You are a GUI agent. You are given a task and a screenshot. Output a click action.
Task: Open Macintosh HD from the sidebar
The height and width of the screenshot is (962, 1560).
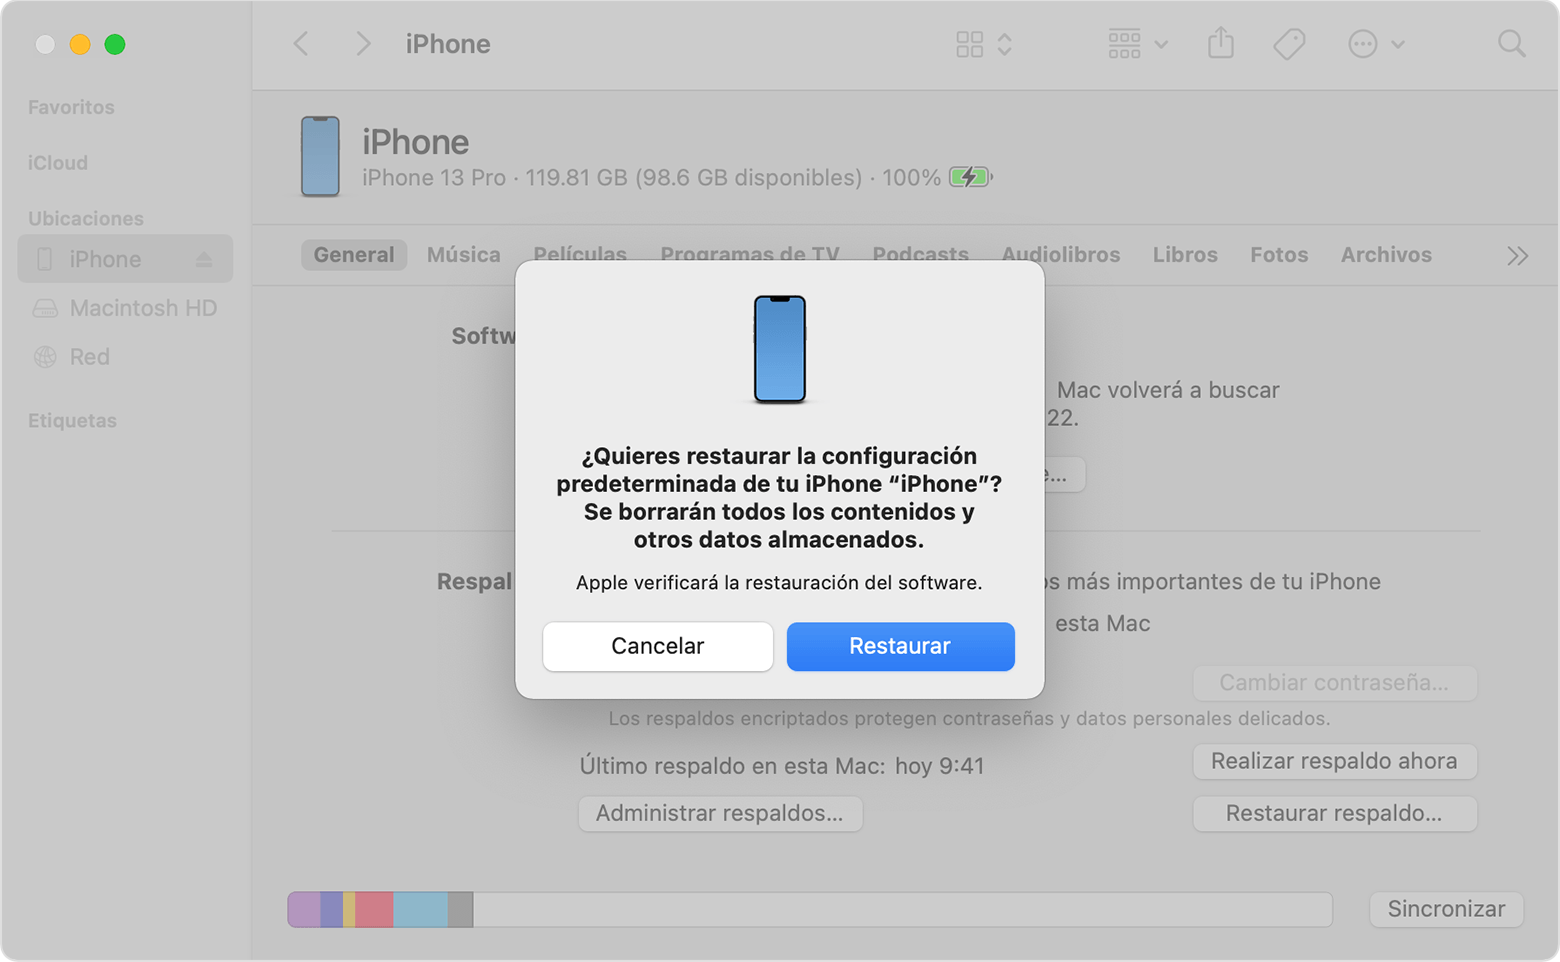click(143, 308)
